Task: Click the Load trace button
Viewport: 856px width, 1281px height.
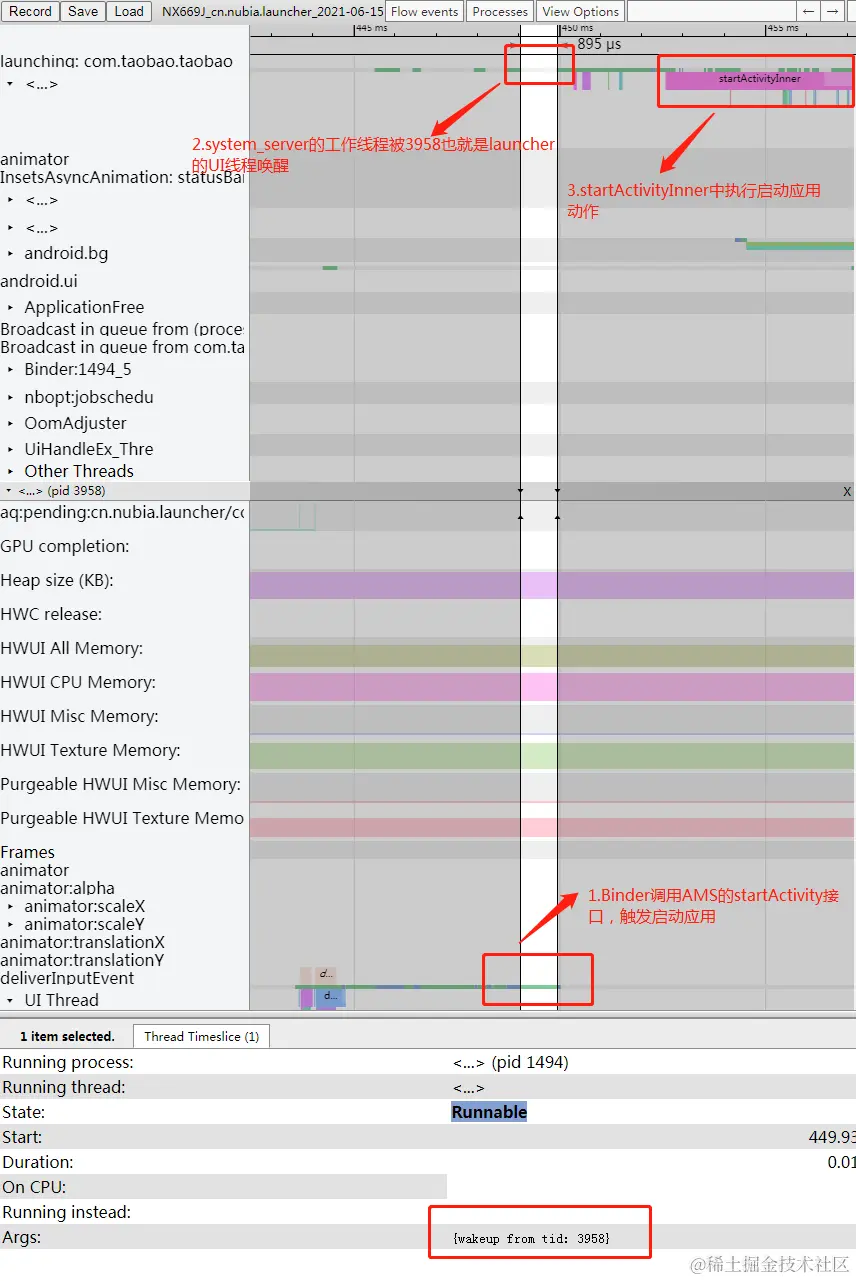Action: [129, 11]
